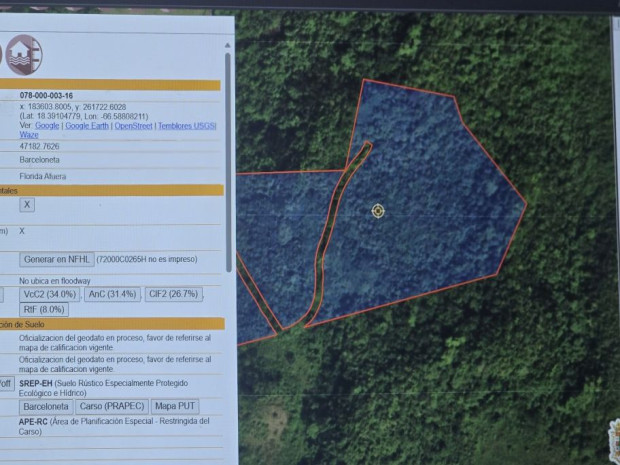
Task: Click the info panel vertical scrollbar
Action: tap(228, 160)
